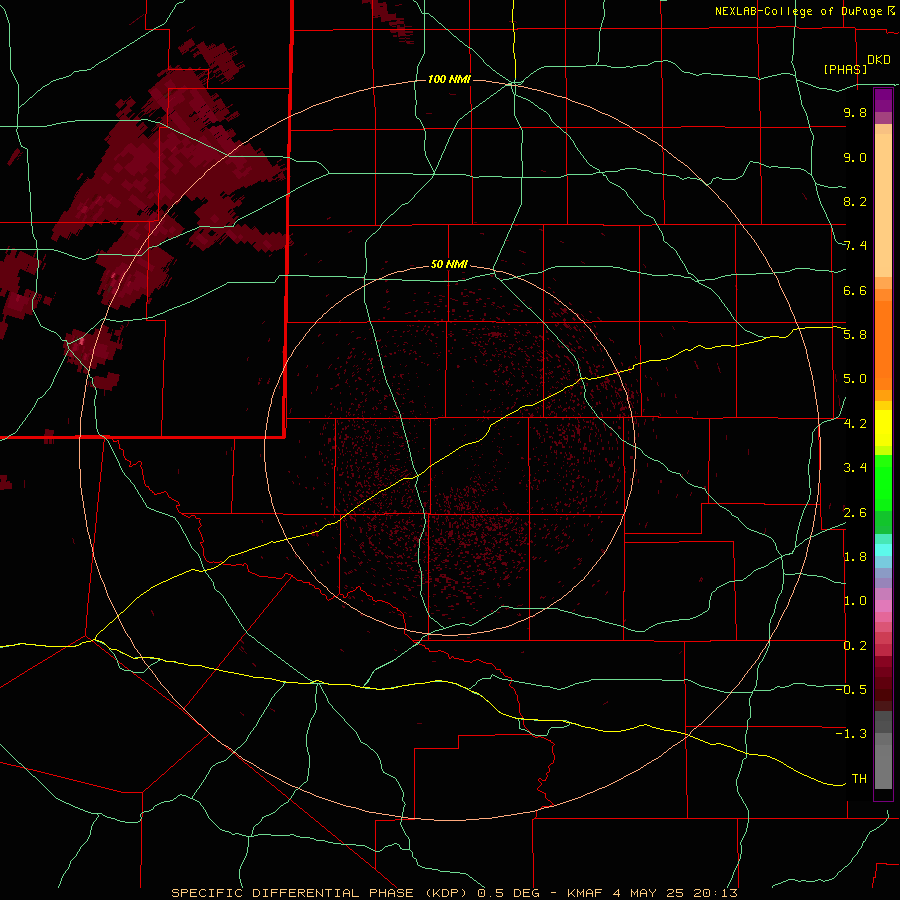This screenshot has width=900, height=900.
Task: Click the 5.8 value on the color scale
Action: click(x=855, y=335)
